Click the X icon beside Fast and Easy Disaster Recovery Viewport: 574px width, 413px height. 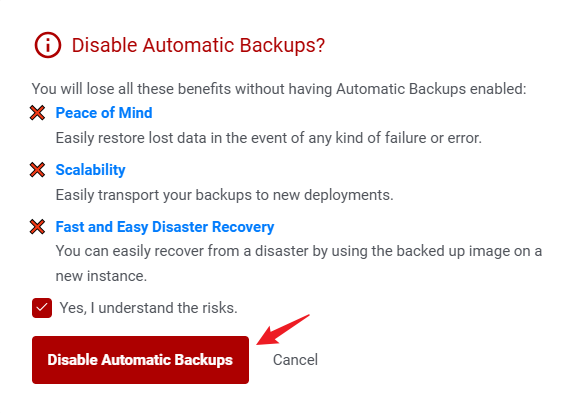click(37, 227)
